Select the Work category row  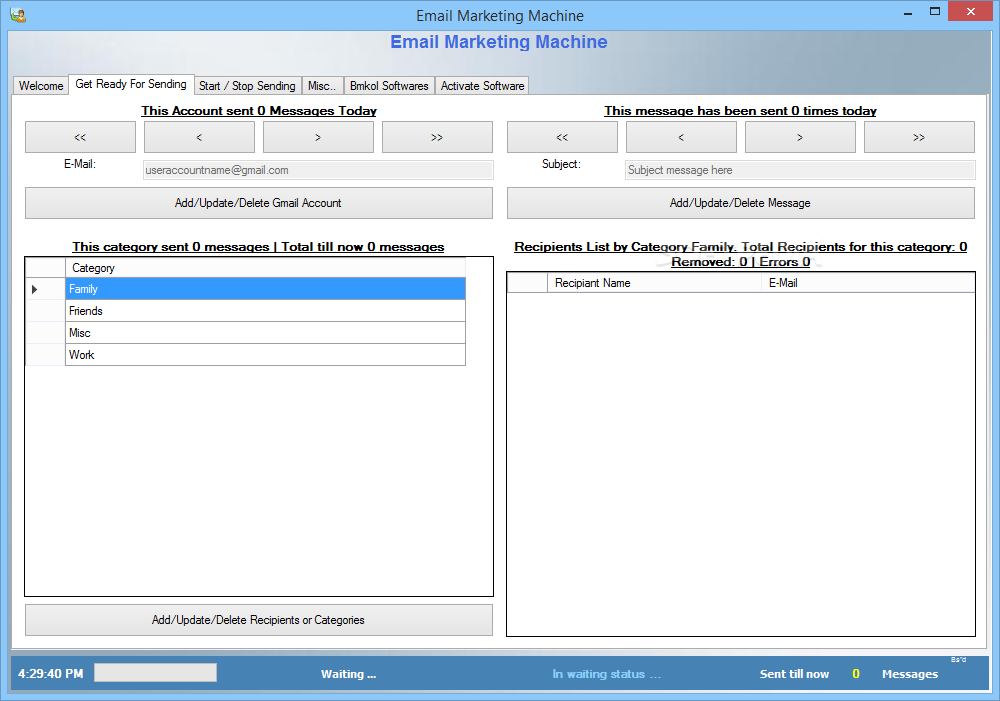[x=265, y=355]
